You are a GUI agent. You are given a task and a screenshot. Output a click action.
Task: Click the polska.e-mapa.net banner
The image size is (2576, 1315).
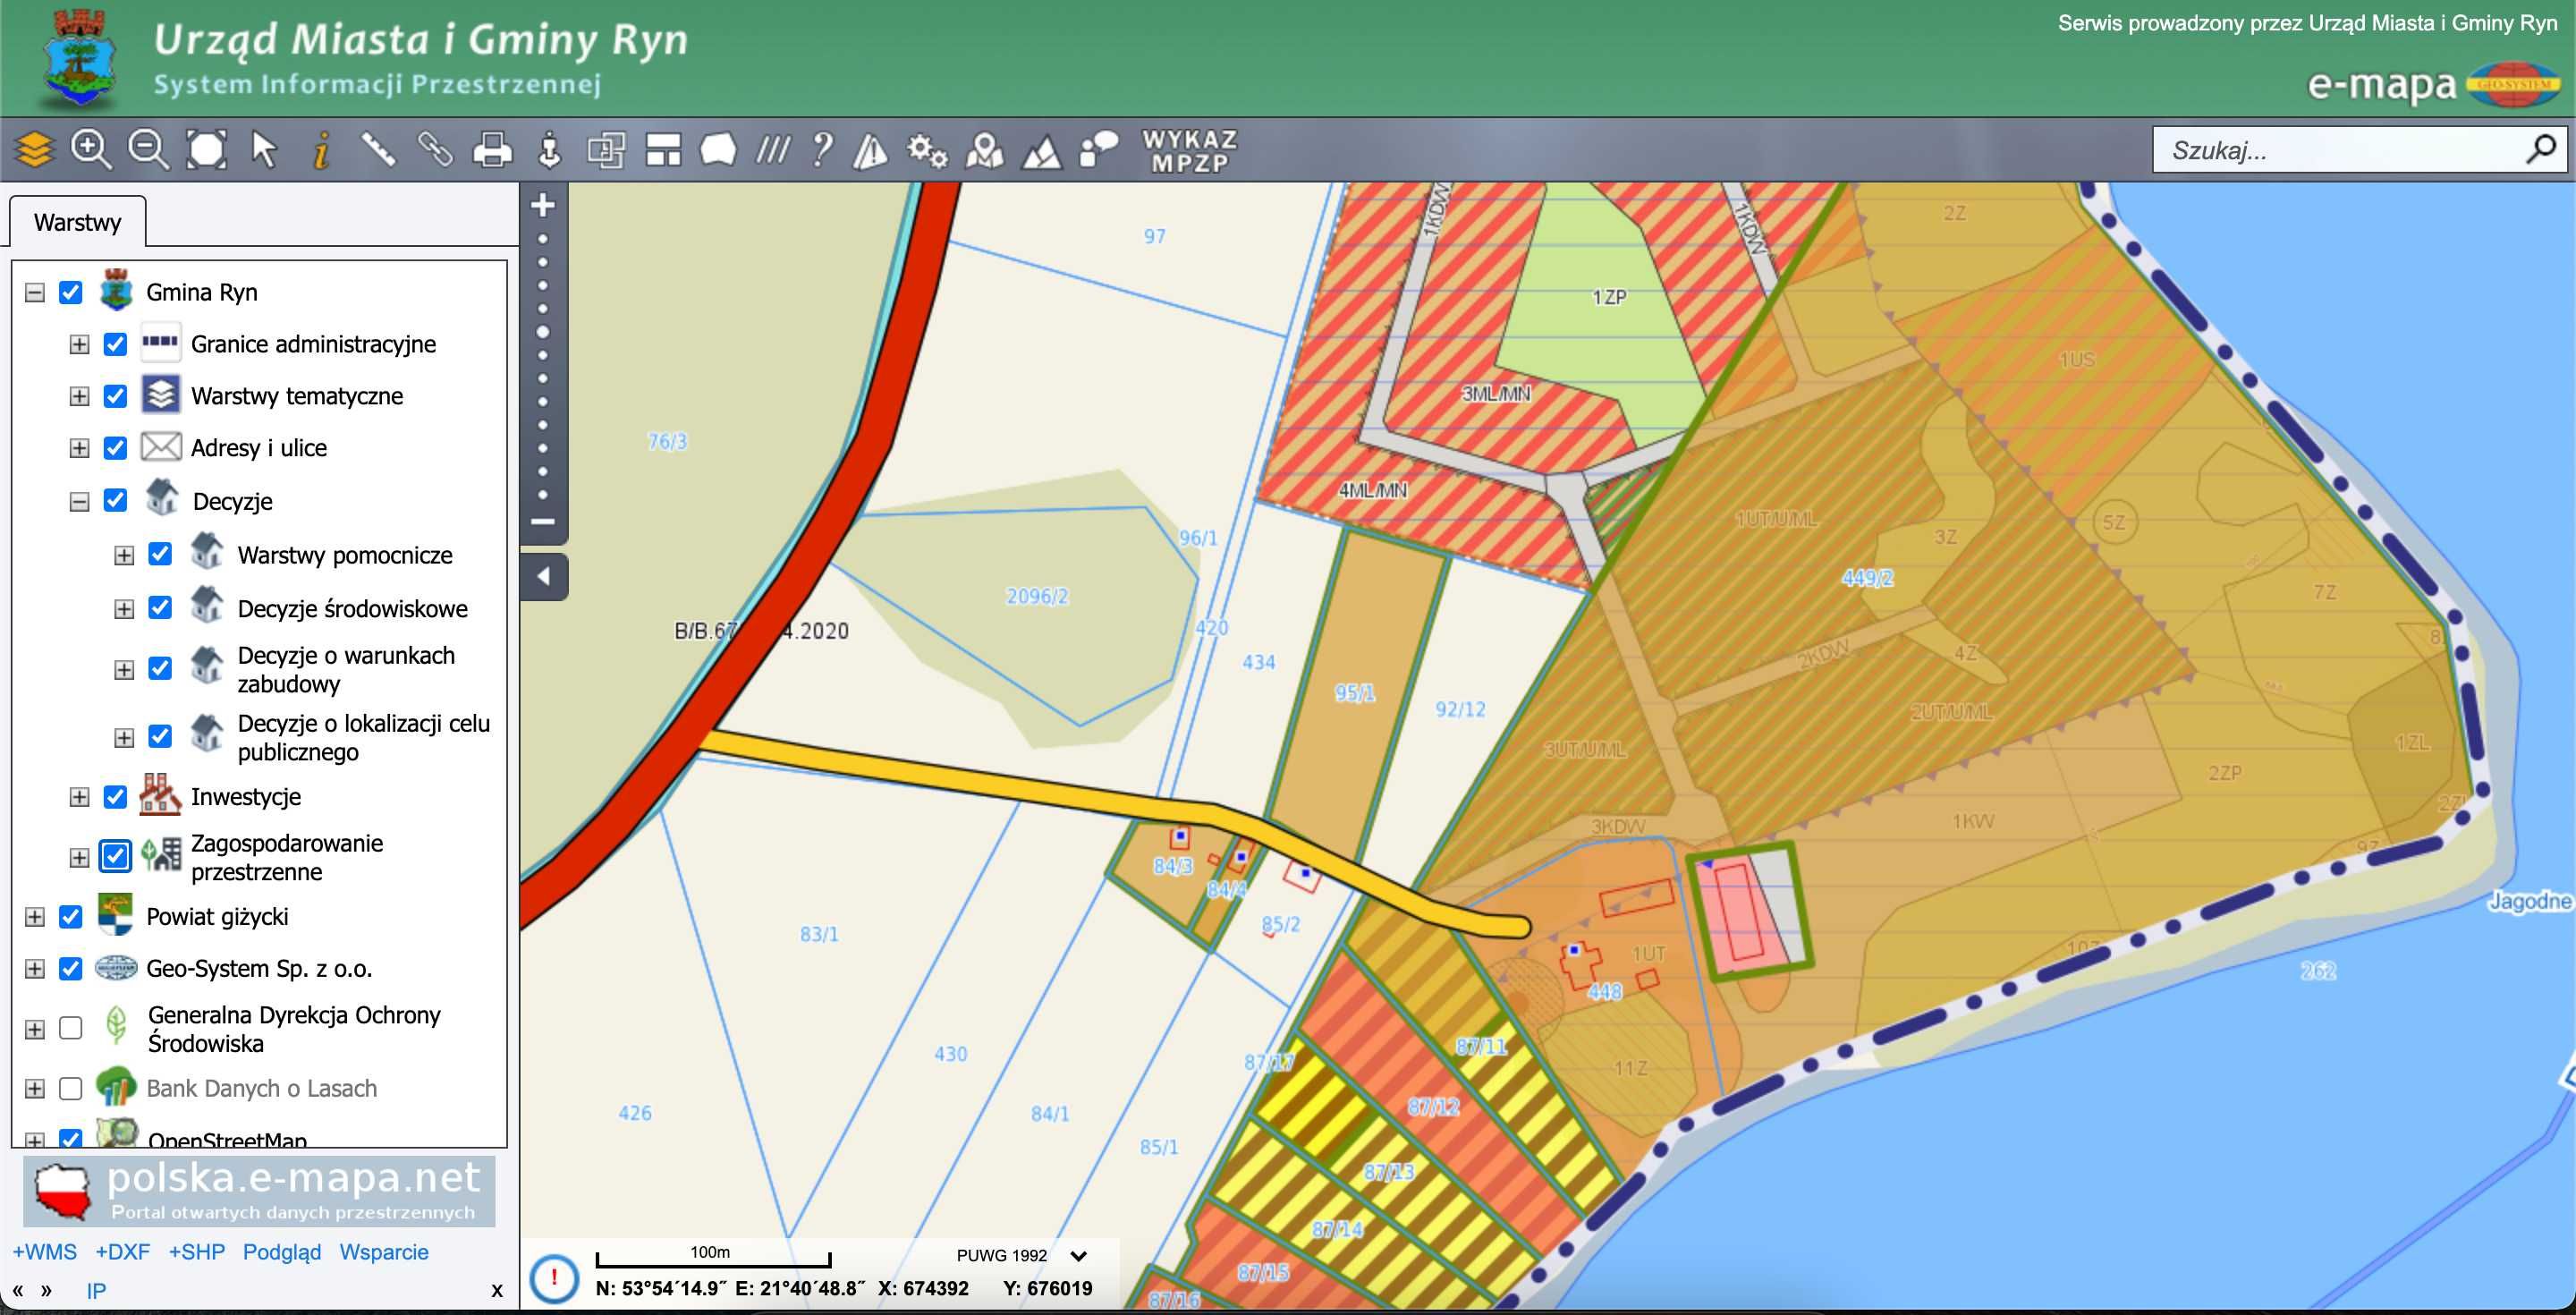tap(259, 1191)
